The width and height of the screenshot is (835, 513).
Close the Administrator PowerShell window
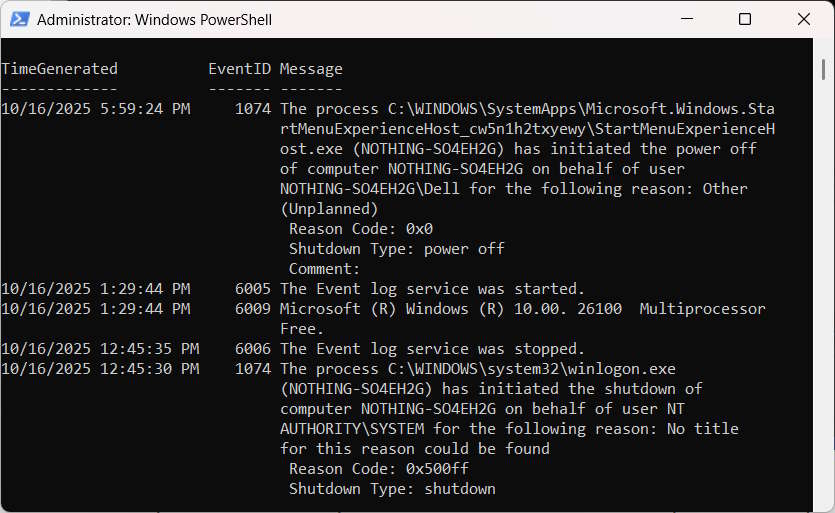click(804, 19)
